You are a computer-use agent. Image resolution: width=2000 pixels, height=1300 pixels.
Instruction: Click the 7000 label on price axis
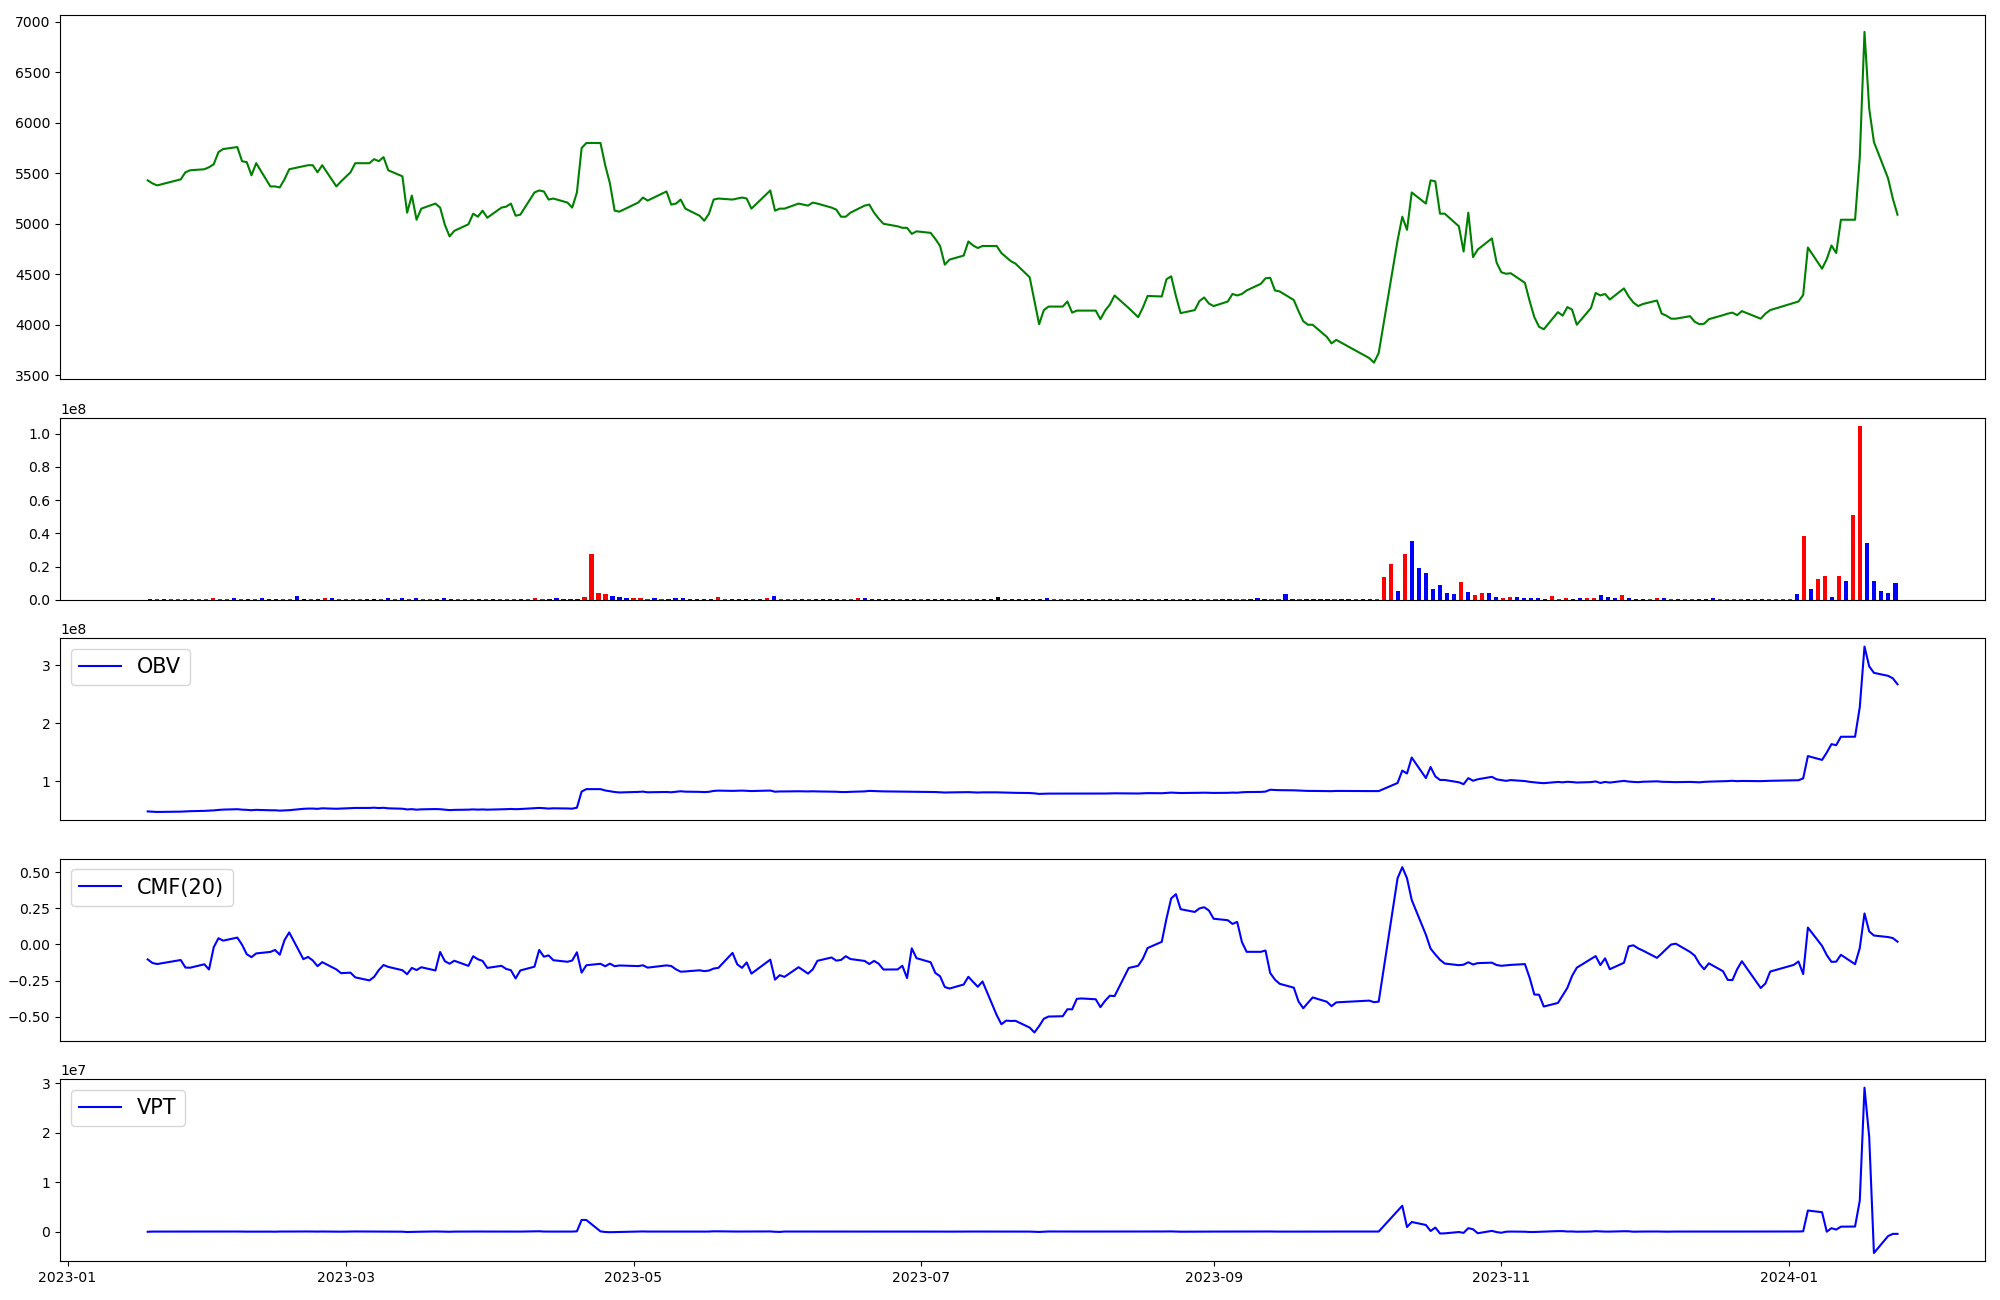[x=30, y=22]
